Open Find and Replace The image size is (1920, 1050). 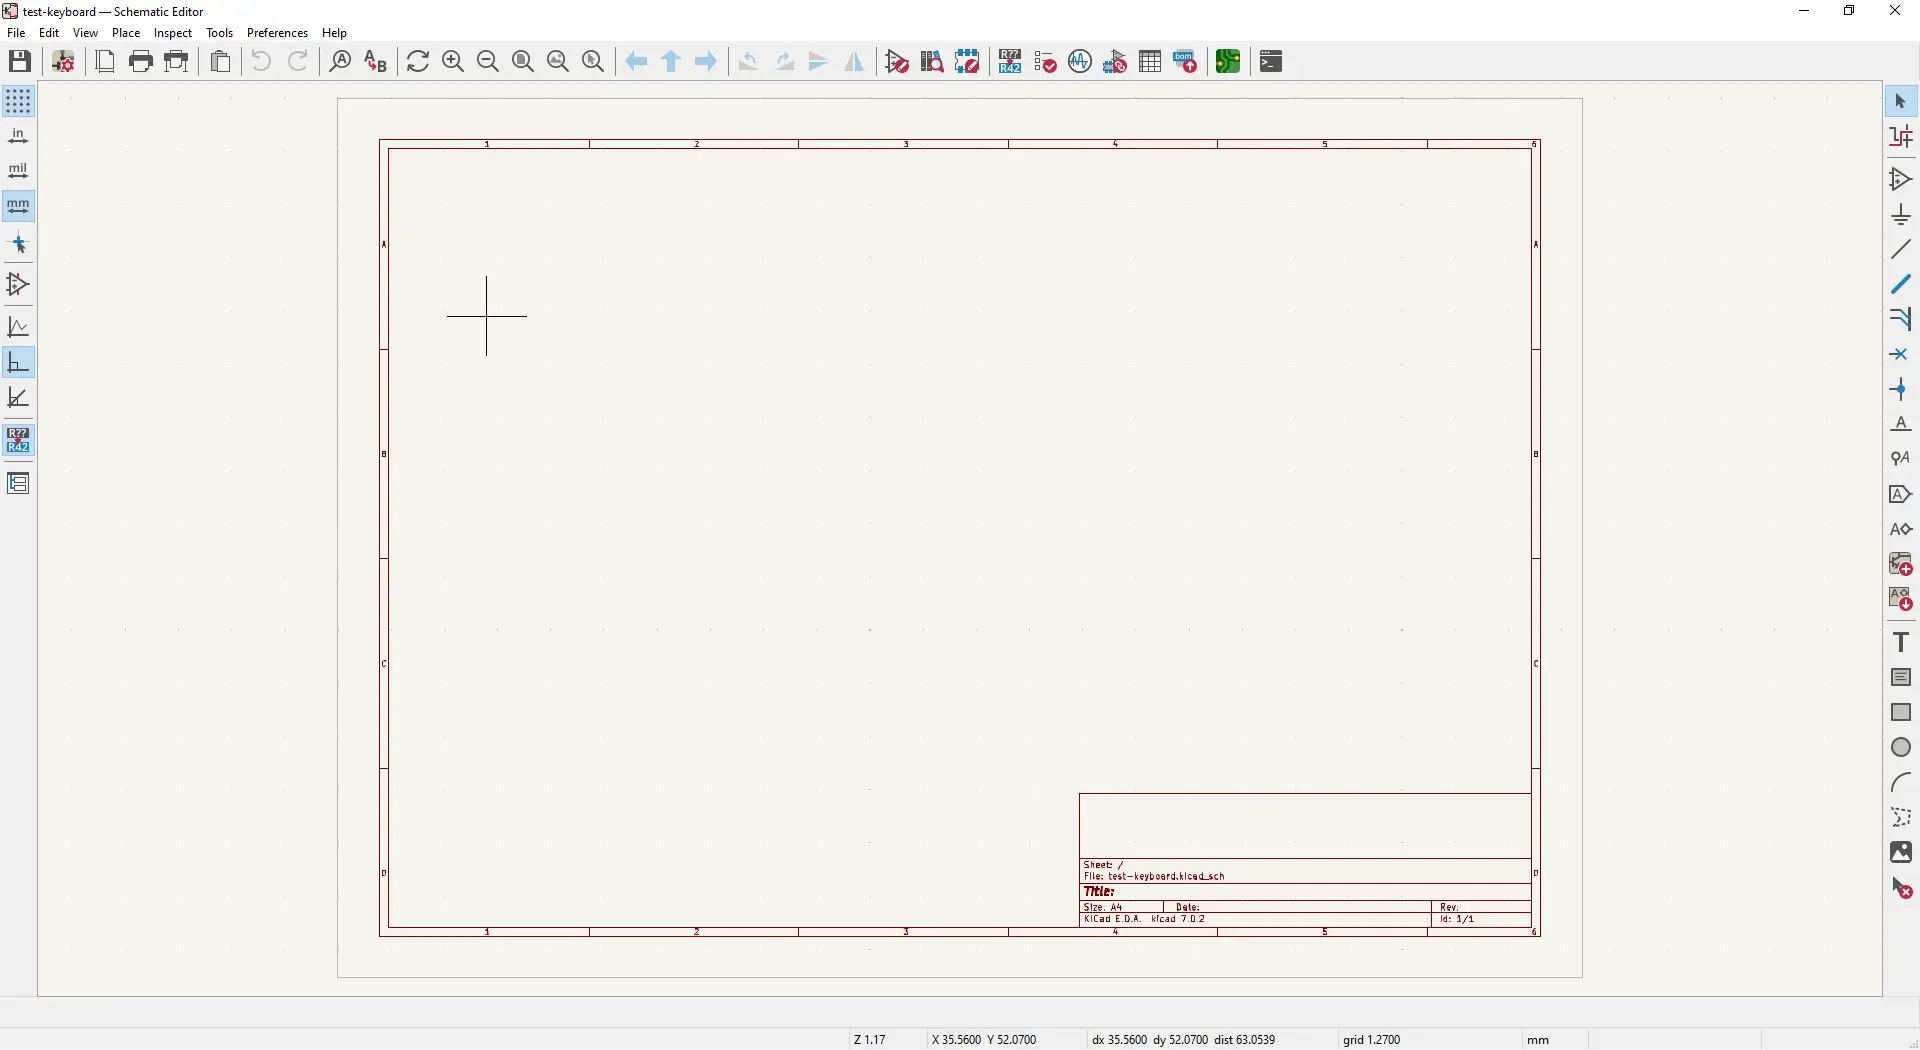[377, 62]
